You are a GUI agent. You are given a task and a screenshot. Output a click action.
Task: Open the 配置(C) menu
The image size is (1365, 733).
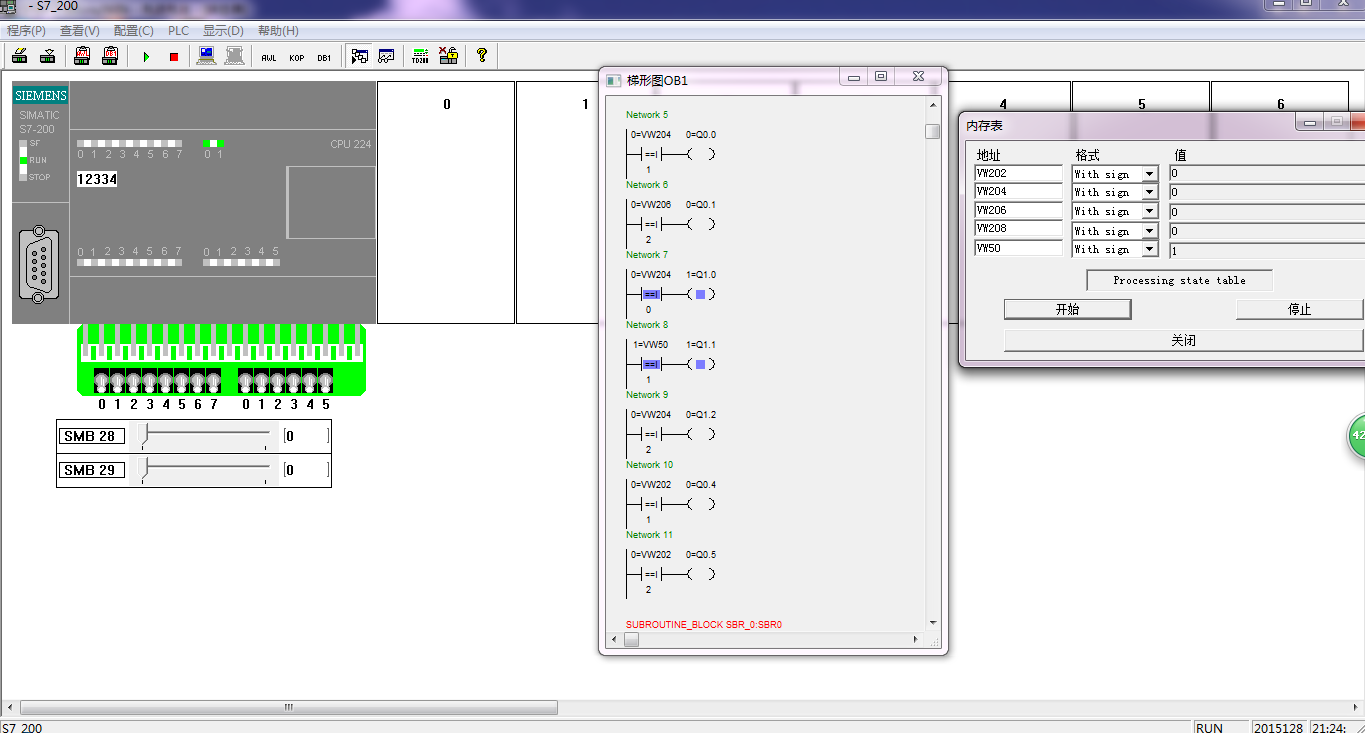click(133, 31)
